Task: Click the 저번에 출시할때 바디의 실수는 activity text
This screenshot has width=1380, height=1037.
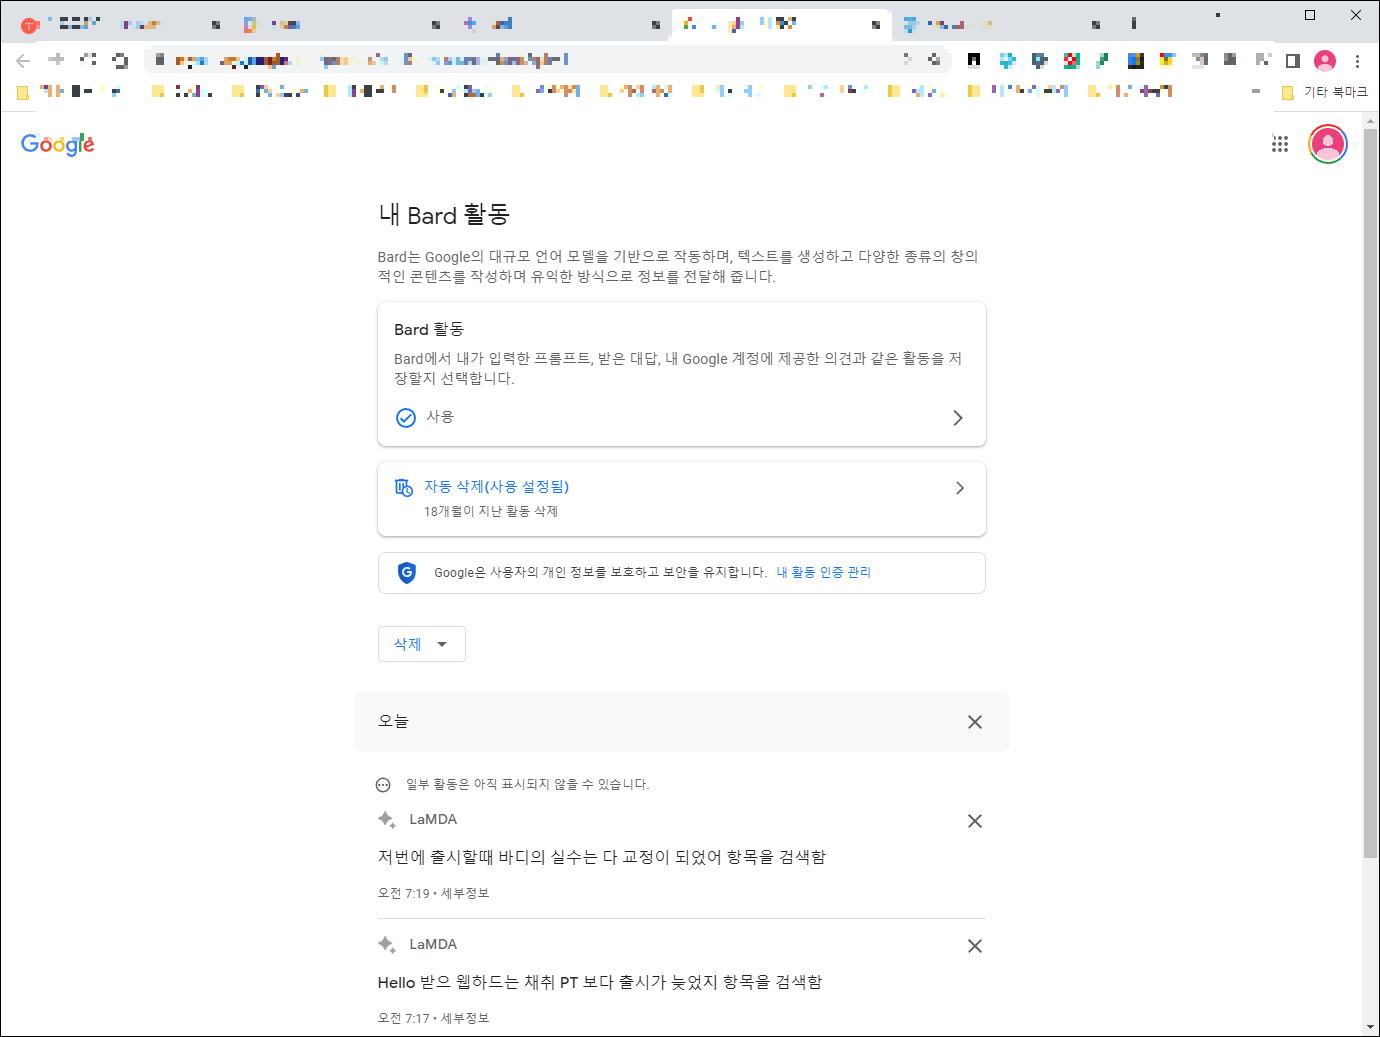Action: click(602, 858)
